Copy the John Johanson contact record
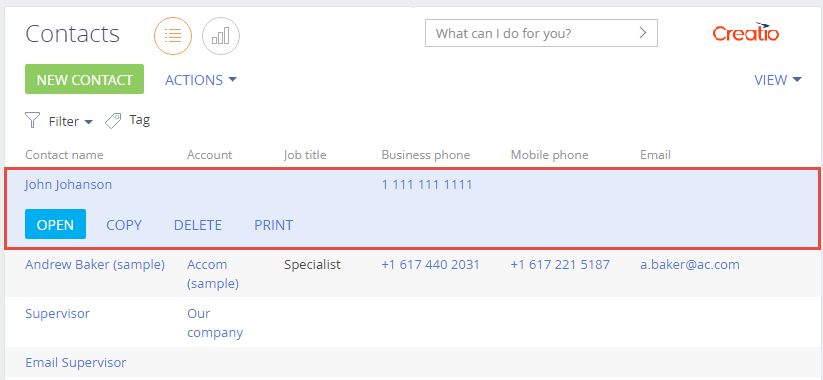This screenshot has height=380, width=823. click(x=124, y=225)
